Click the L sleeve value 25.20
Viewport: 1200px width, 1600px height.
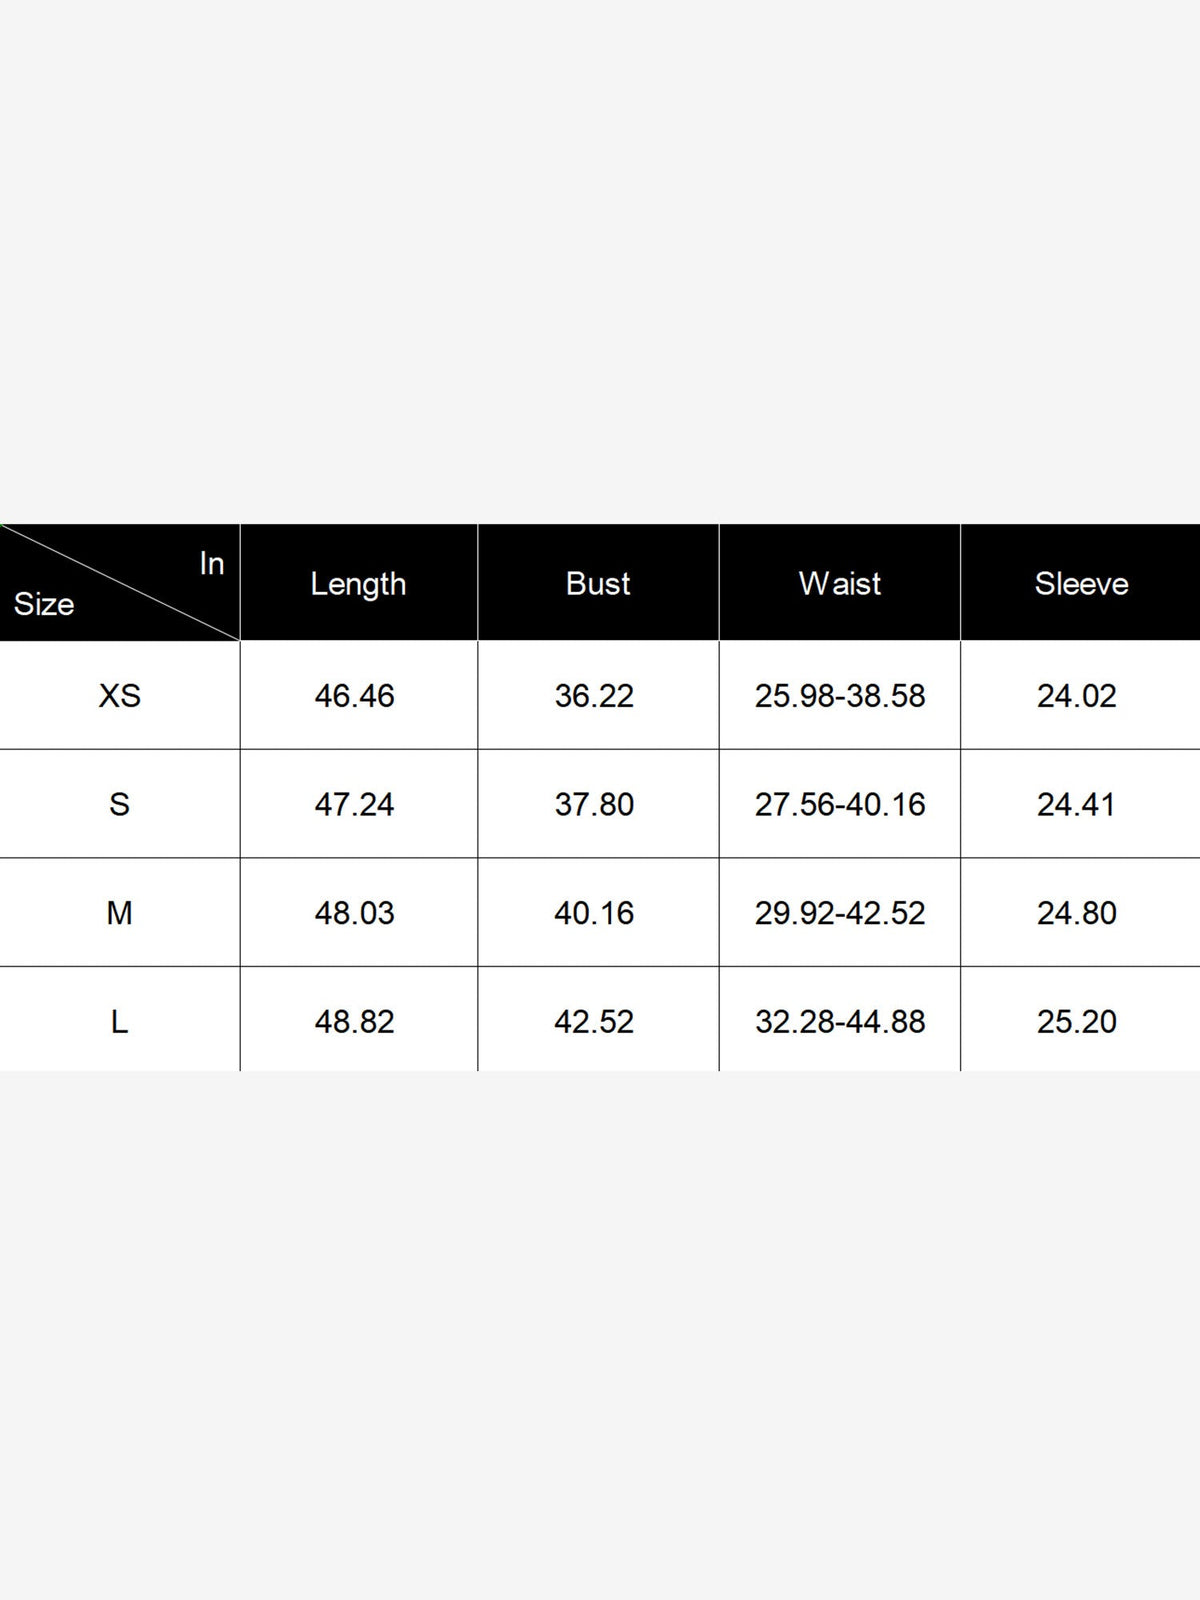[x=1076, y=1021]
